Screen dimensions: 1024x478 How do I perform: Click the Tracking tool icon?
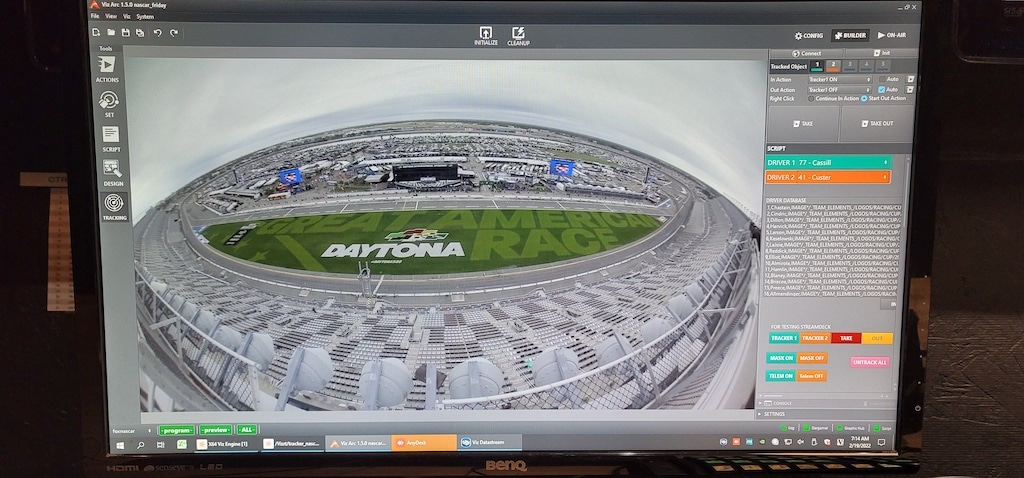coord(114,206)
